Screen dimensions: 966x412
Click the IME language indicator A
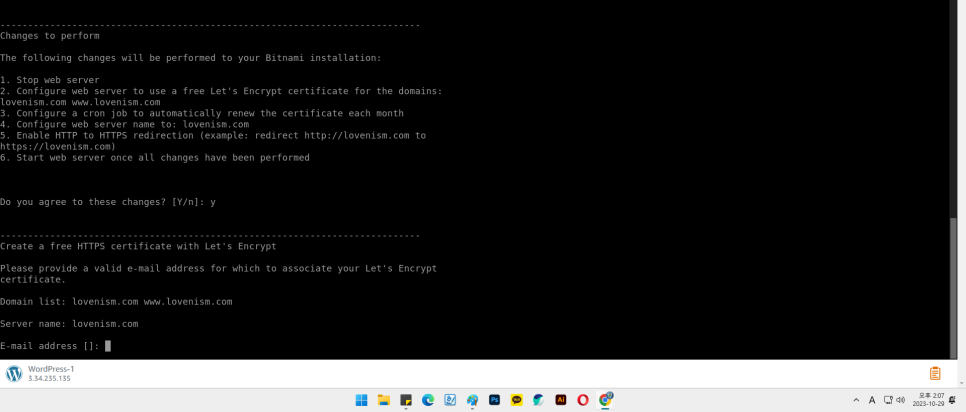tap(872, 400)
